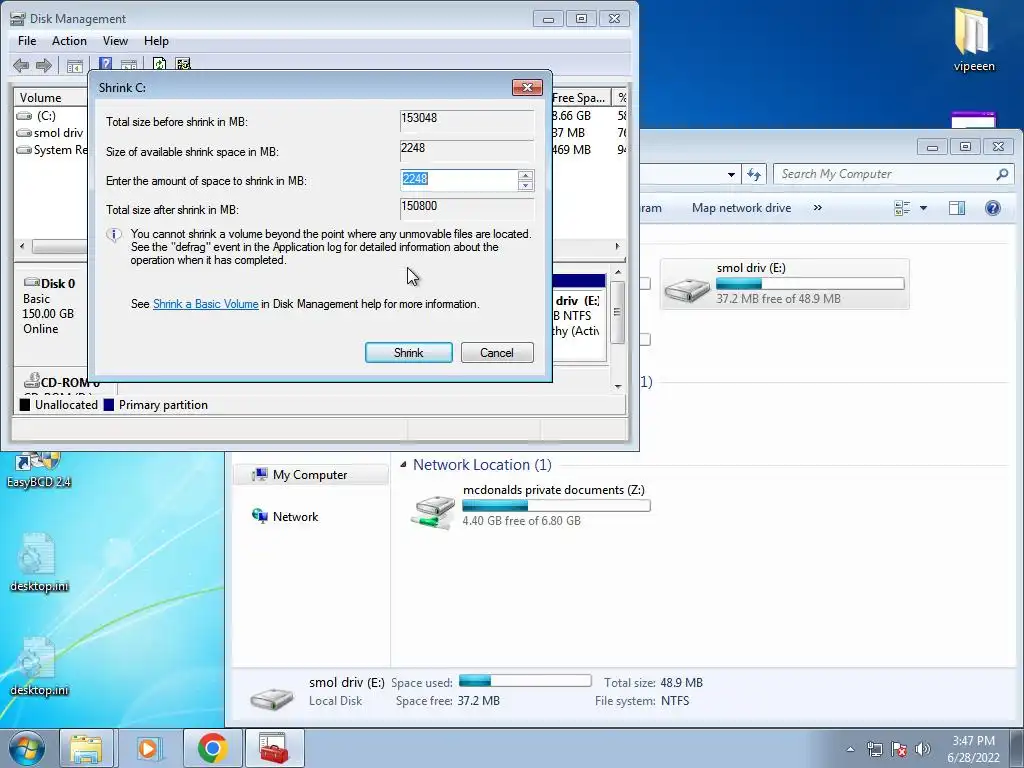Image resolution: width=1024 pixels, height=768 pixels.
Task: Decrease shrink amount with the down spinner arrow
Action: click(525, 185)
